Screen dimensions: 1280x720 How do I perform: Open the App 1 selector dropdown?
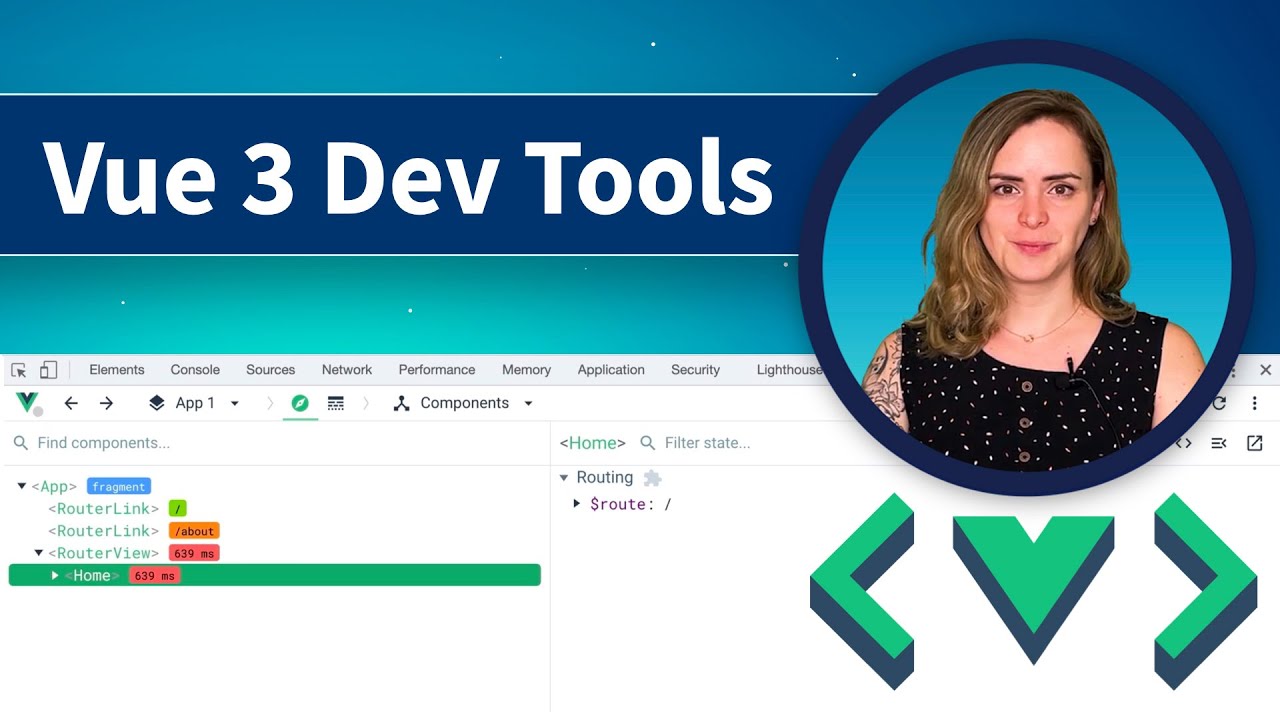pyautogui.click(x=194, y=403)
